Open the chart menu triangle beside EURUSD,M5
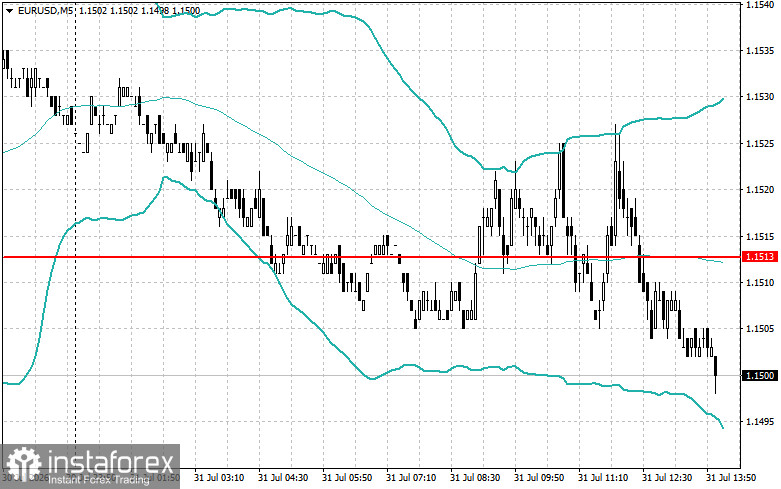This screenshot has height=489, width=781. pyautogui.click(x=9, y=10)
